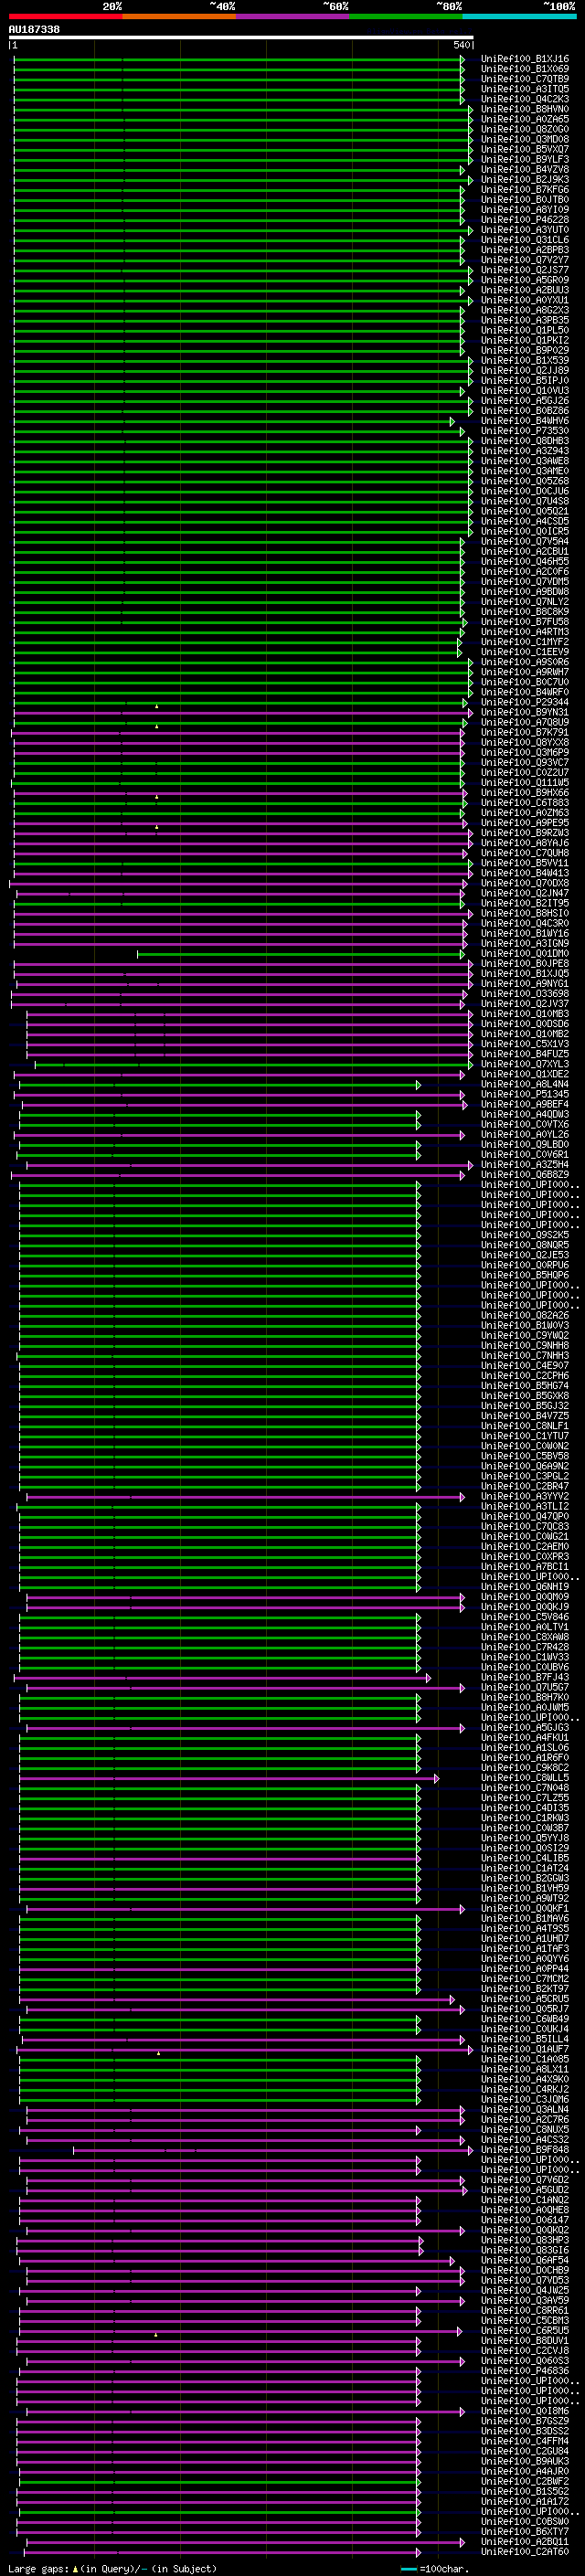The height and width of the screenshot is (2576, 585).
Task: Select the UniRef100_Q93VC7 label
Action: (x=525, y=763)
